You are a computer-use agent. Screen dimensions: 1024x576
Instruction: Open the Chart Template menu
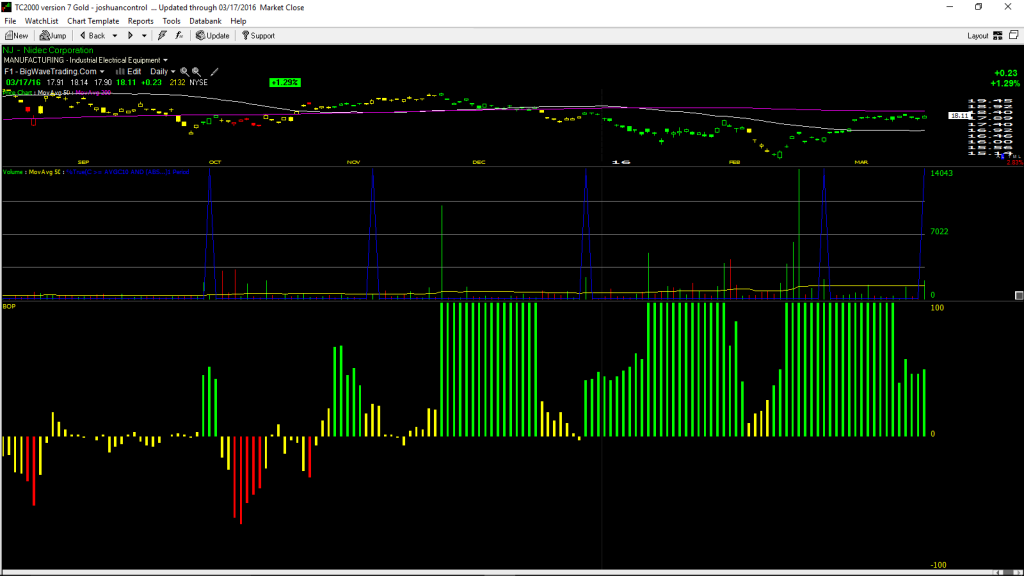[93, 21]
